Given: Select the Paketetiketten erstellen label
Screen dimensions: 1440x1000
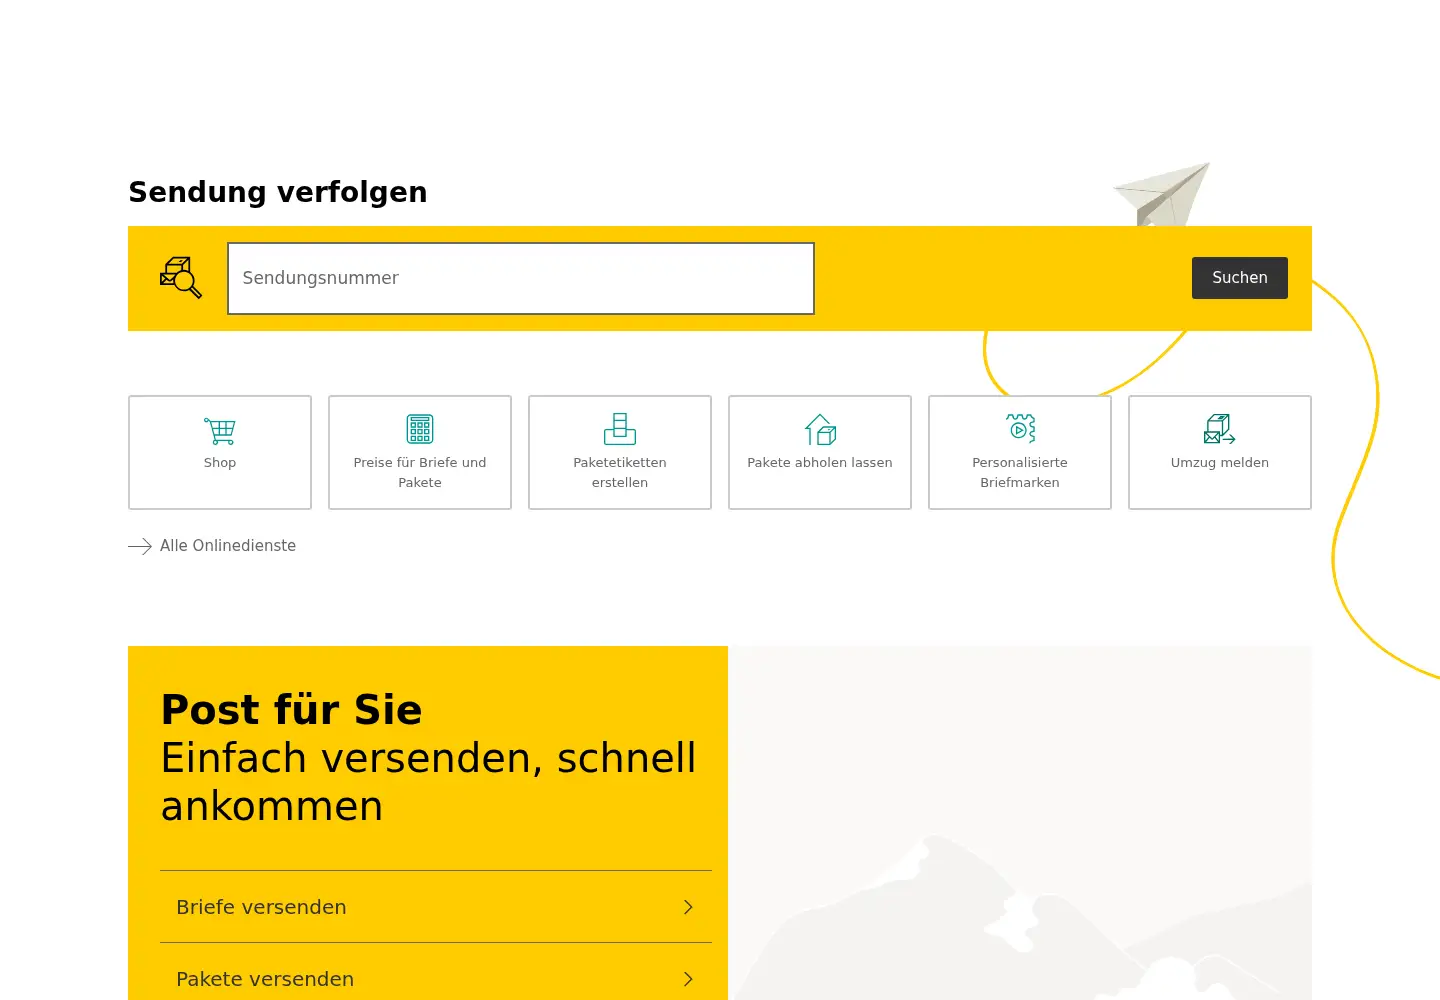Looking at the screenshot, I should (620, 472).
